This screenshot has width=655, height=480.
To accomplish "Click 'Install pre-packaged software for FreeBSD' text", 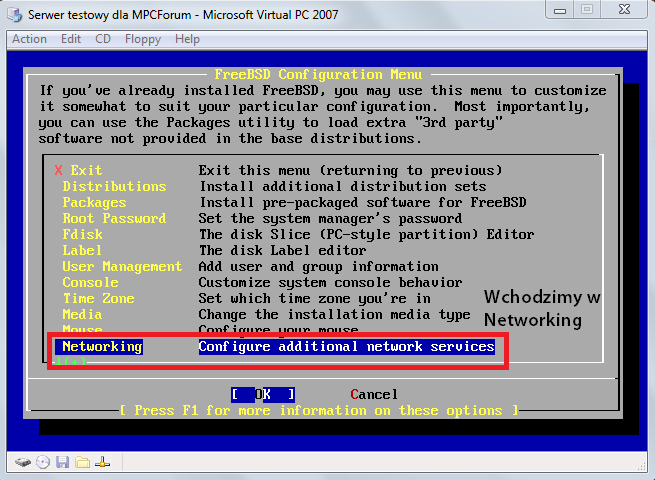I will point(363,203).
